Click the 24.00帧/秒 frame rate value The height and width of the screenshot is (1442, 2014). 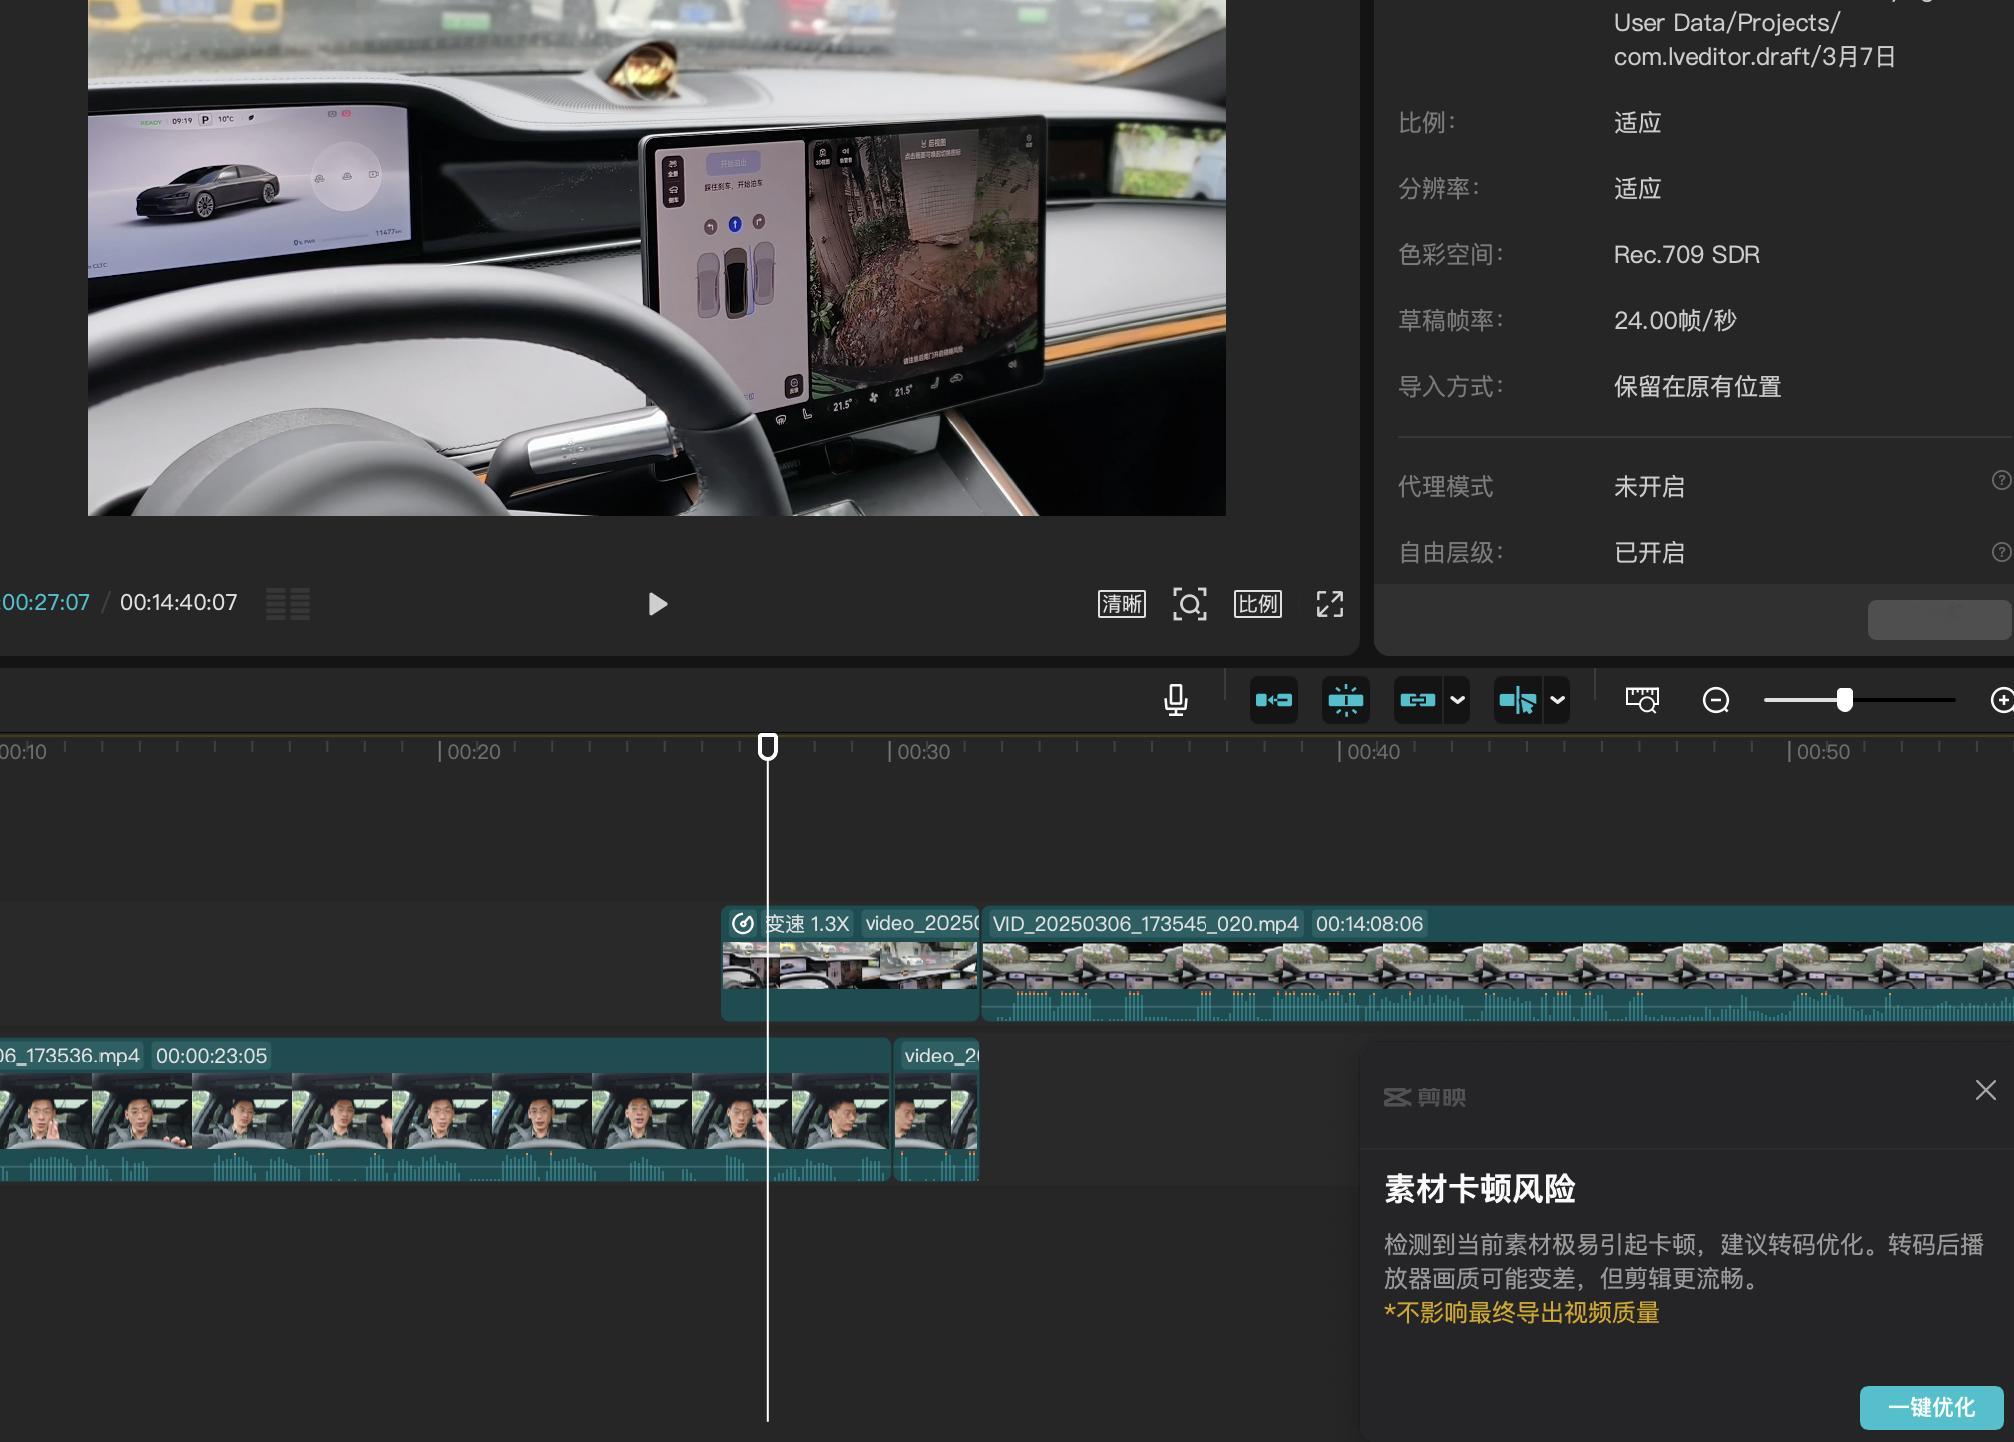1675,321
